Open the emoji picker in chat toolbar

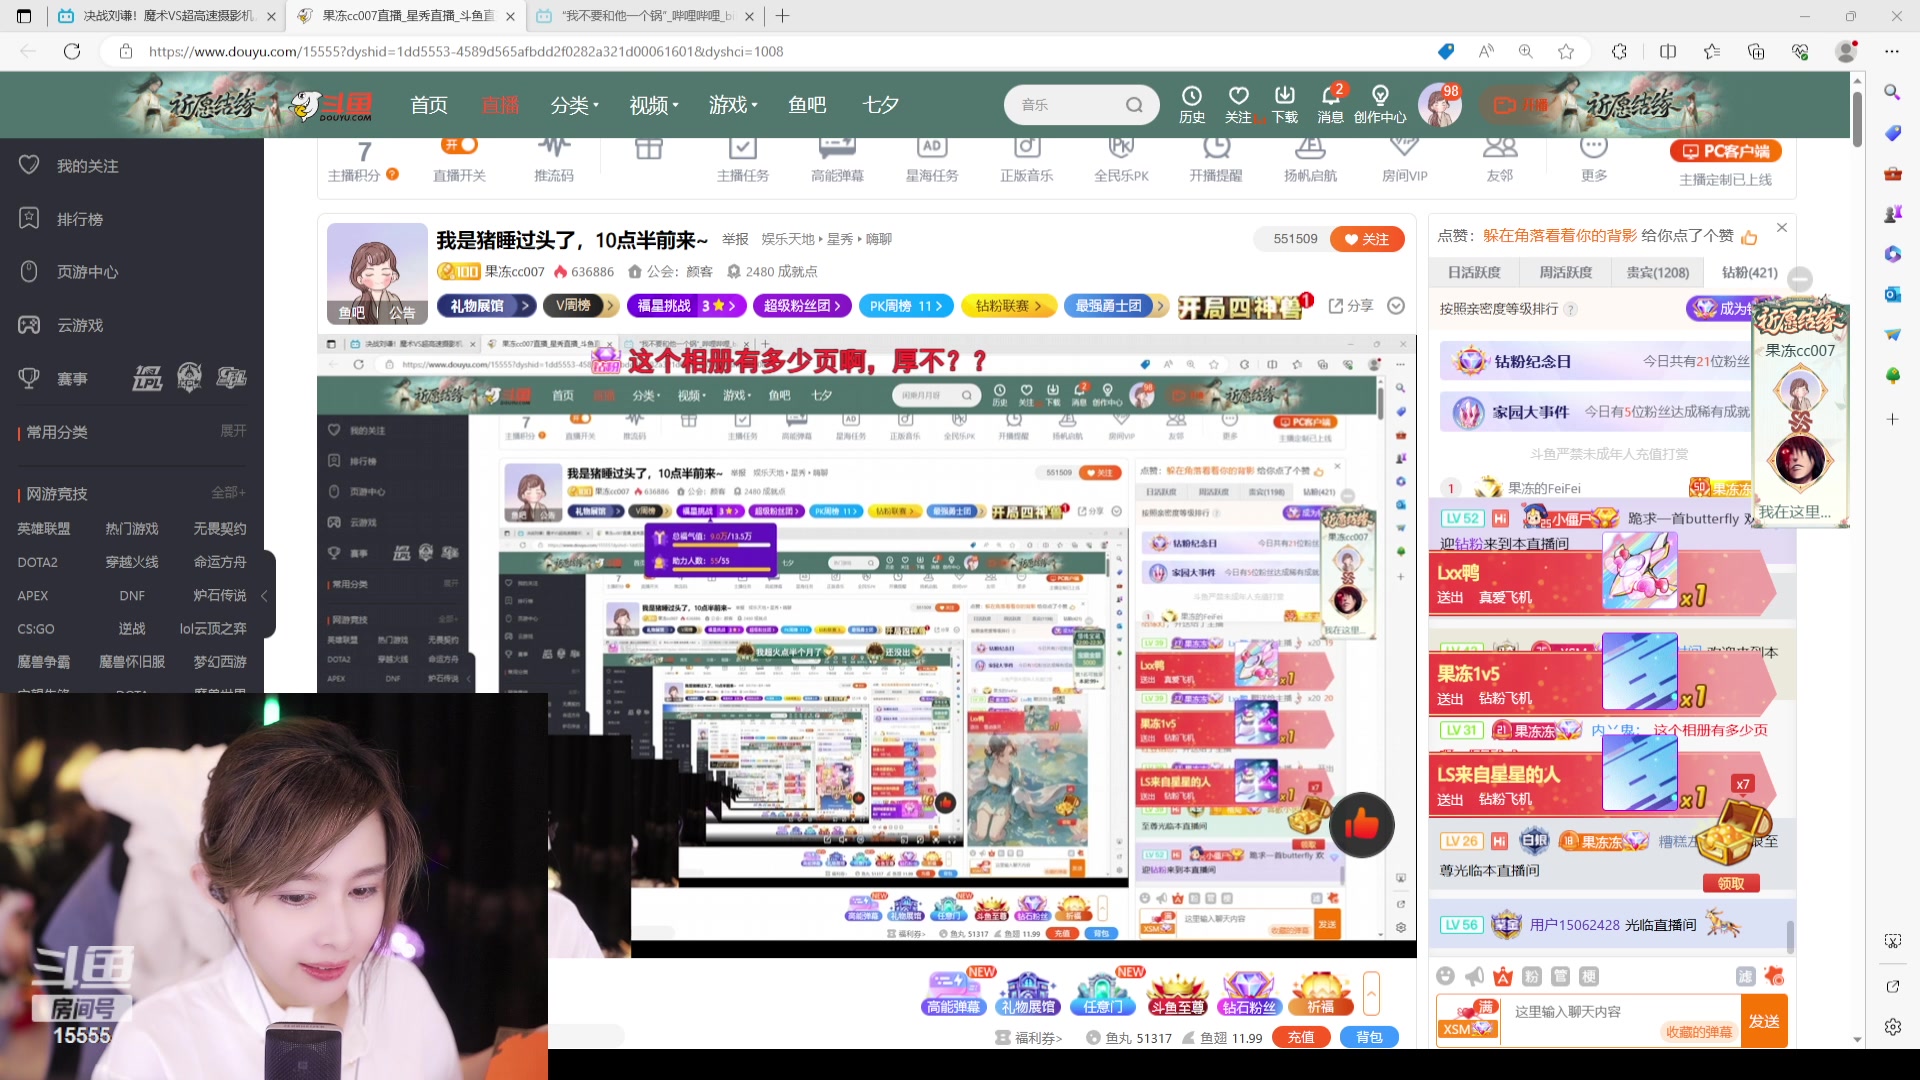(x=1445, y=976)
